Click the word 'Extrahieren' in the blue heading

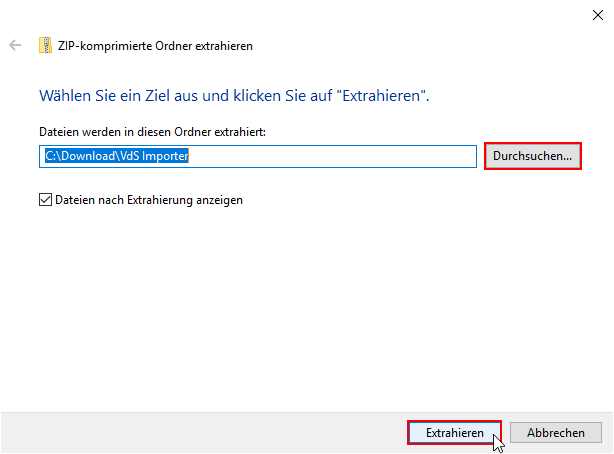pyautogui.click(x=383, y=96)
